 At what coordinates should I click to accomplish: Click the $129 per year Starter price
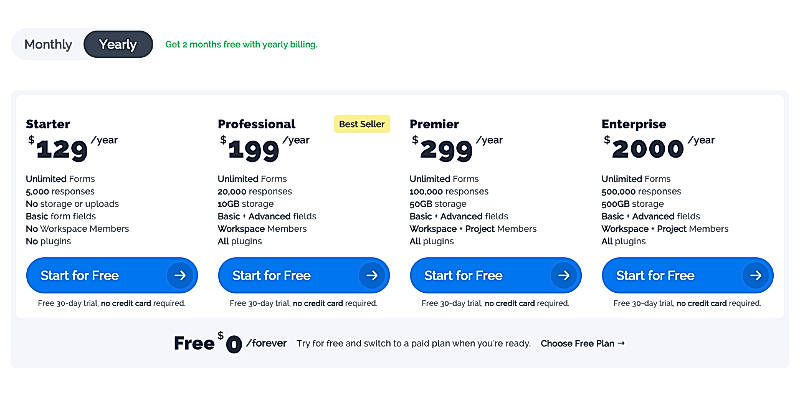[x=72, y=148]
